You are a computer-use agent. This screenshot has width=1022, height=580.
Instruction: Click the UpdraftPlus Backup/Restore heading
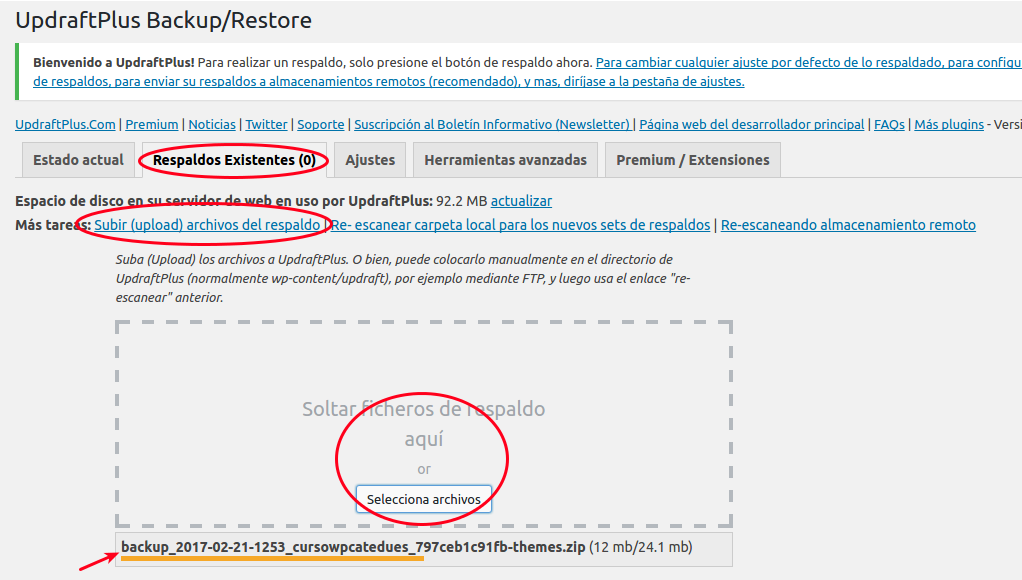164,20
